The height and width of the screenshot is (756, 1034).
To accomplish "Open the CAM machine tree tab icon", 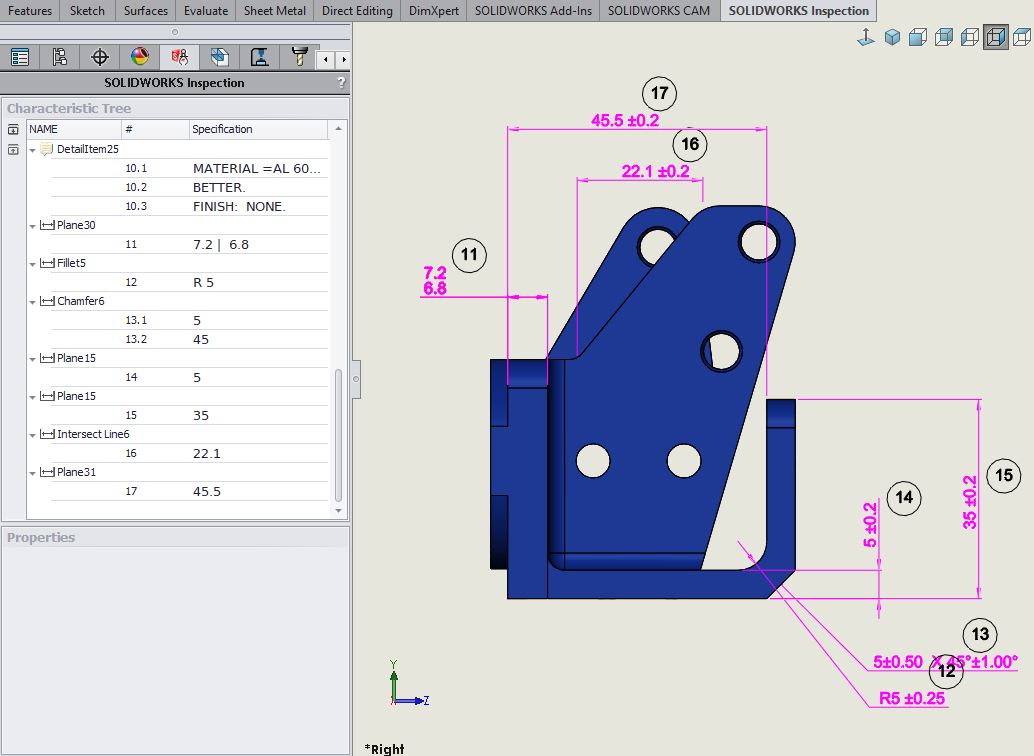I will 259,57.
